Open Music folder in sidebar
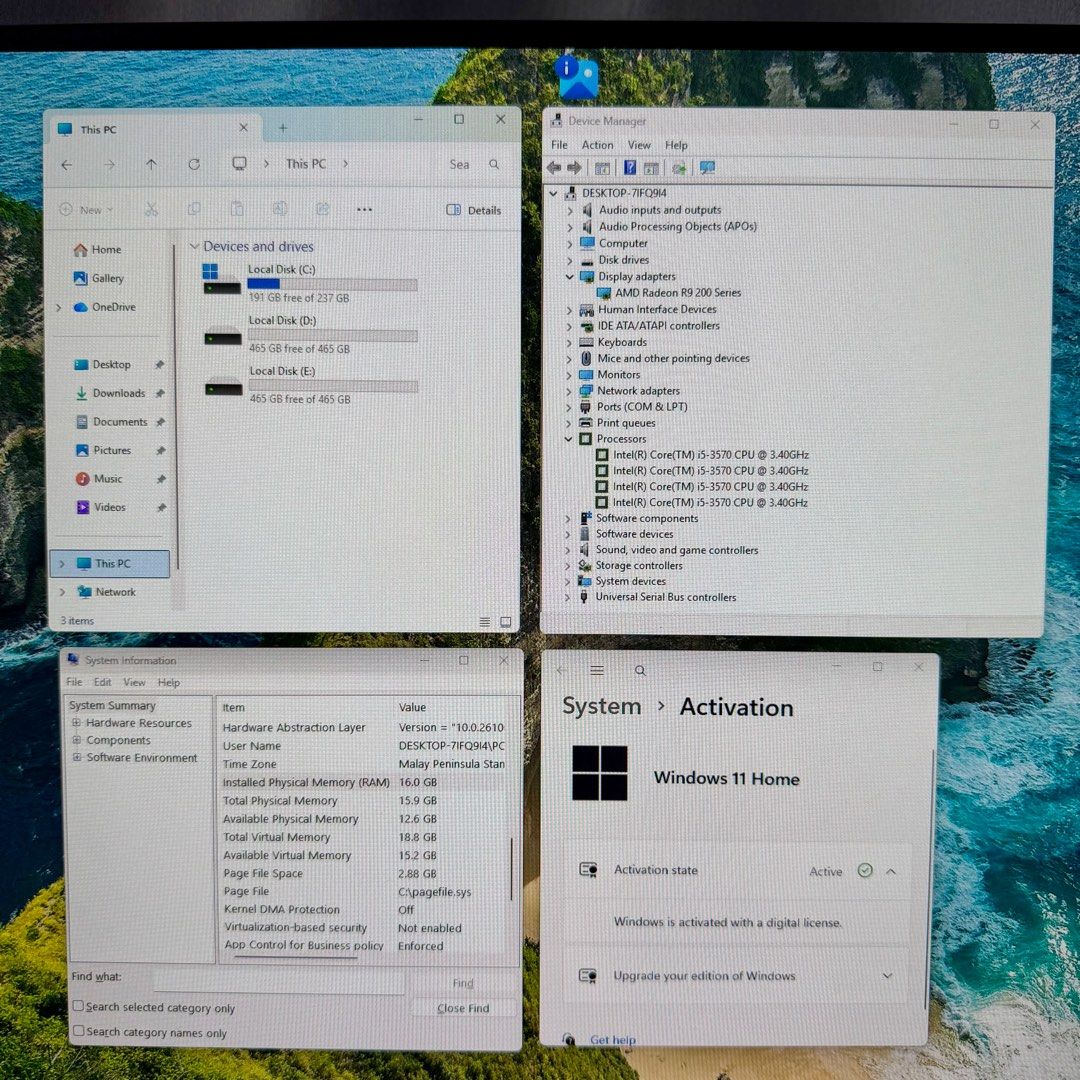This screenshot has width=1080, height=1080. click(99, 479)
